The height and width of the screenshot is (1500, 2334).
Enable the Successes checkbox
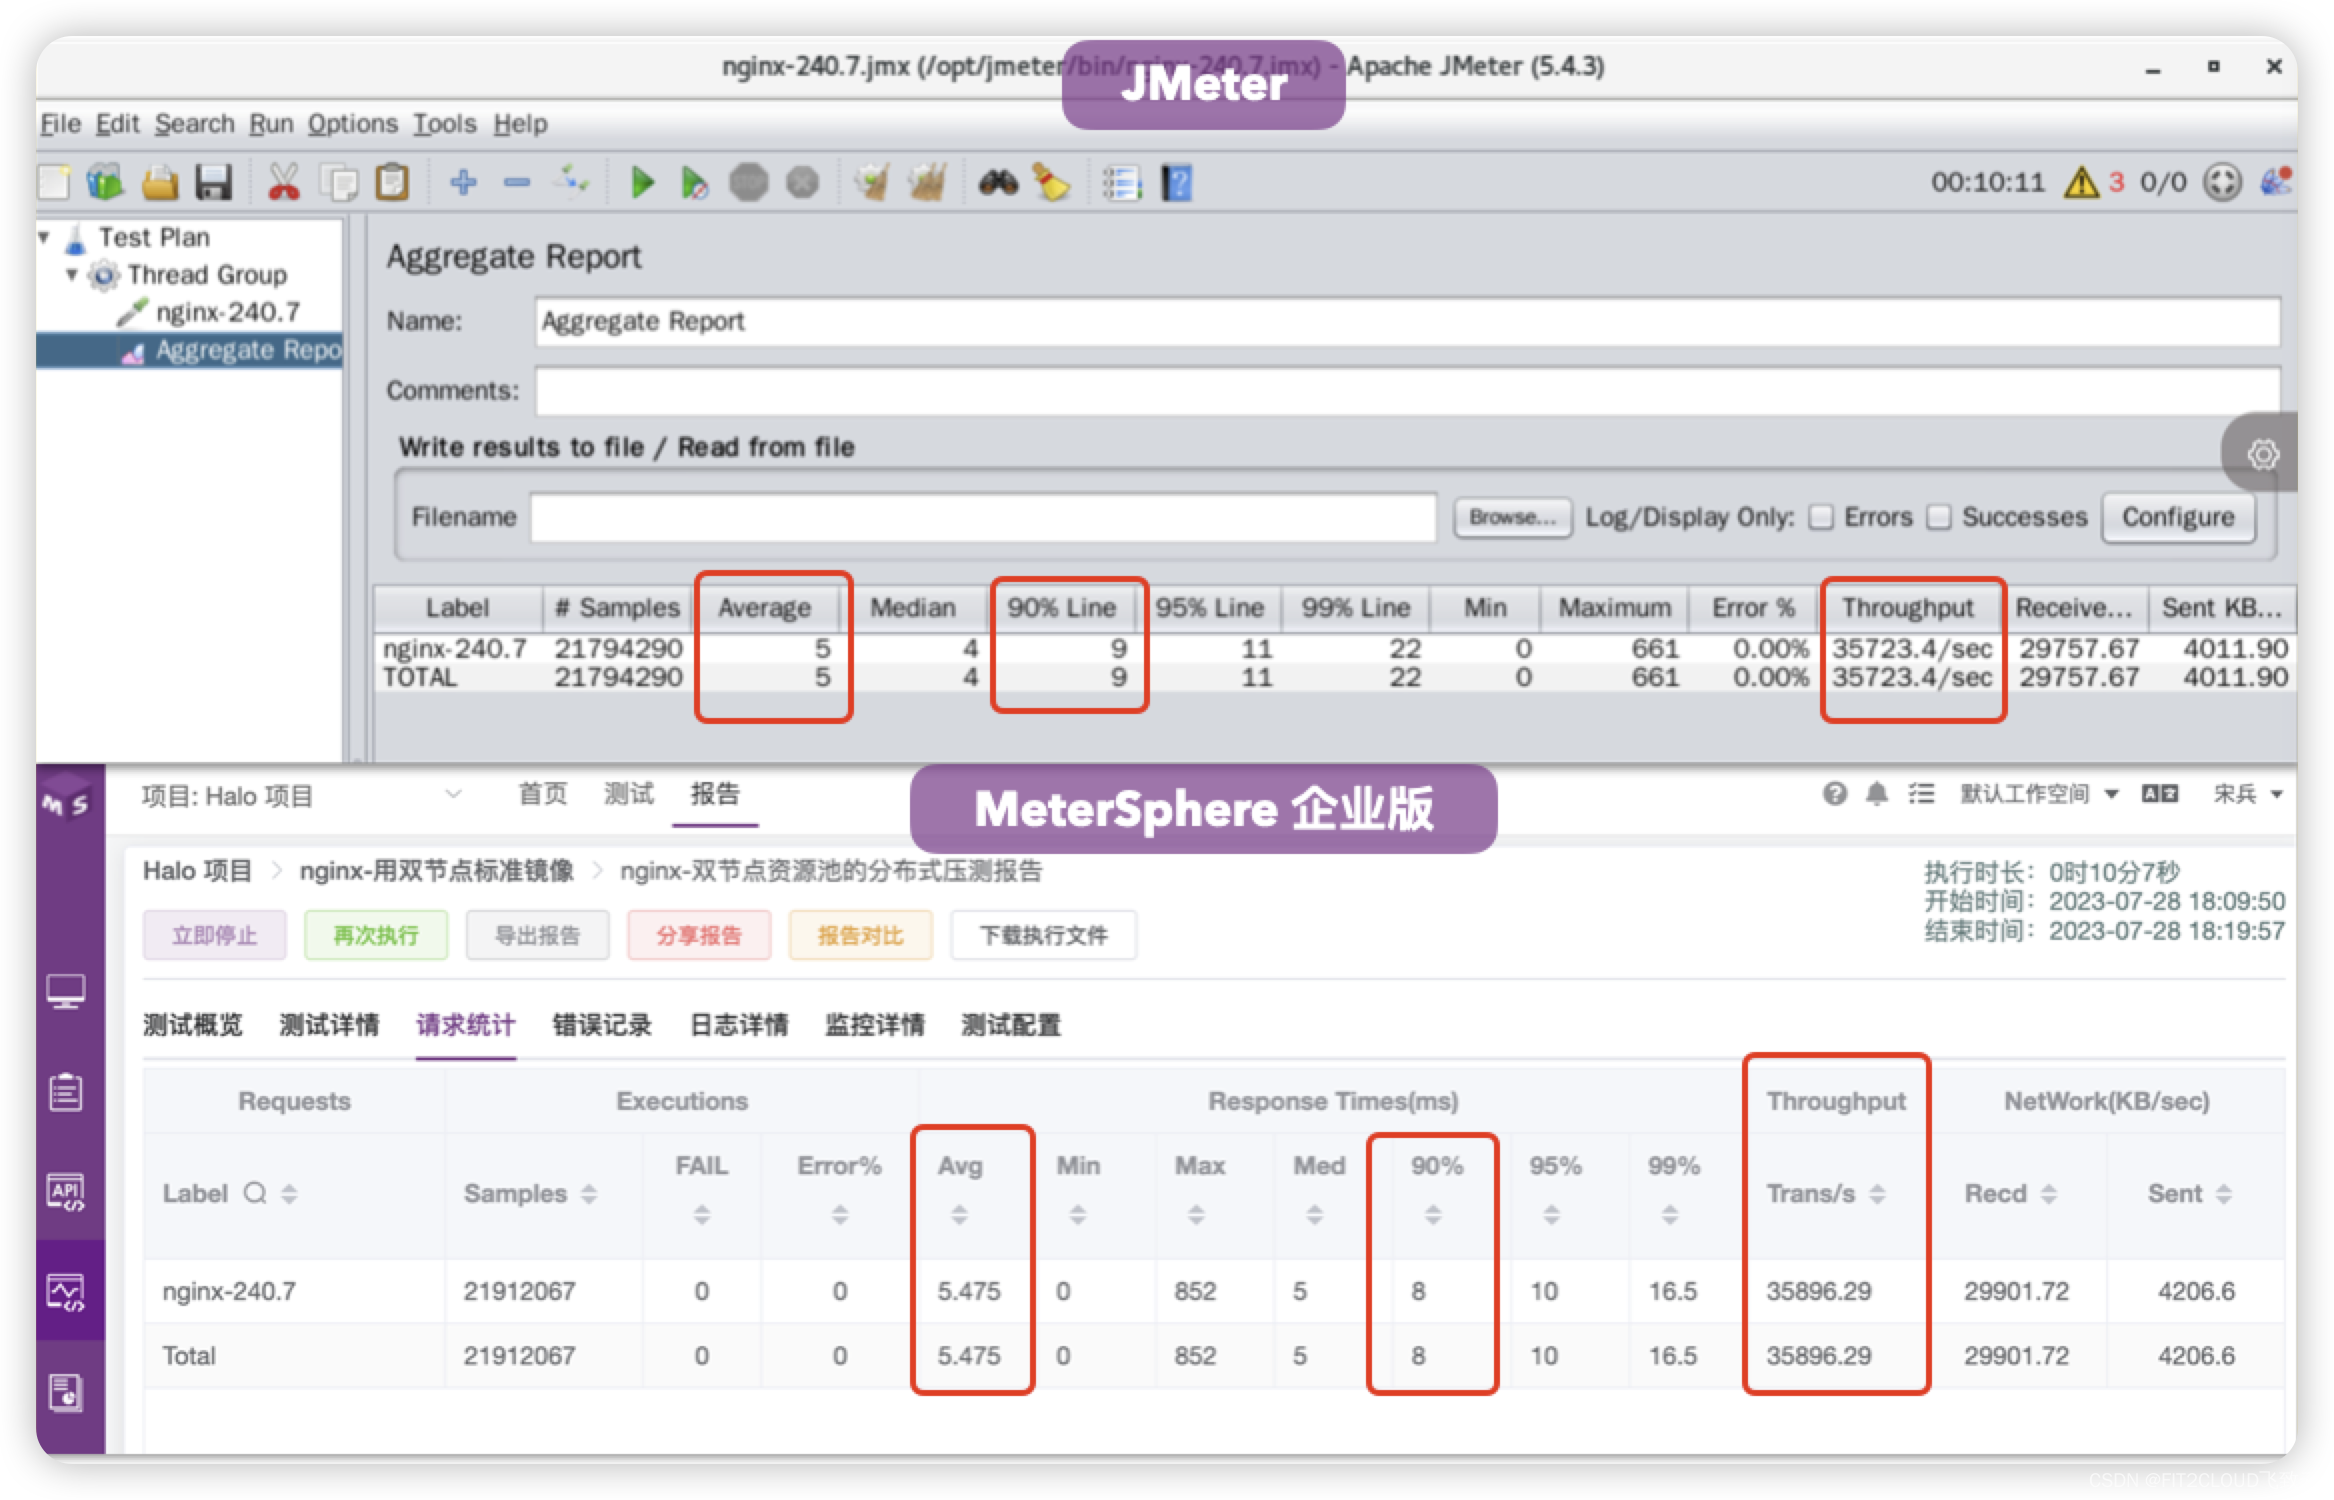coord(1939,517)
